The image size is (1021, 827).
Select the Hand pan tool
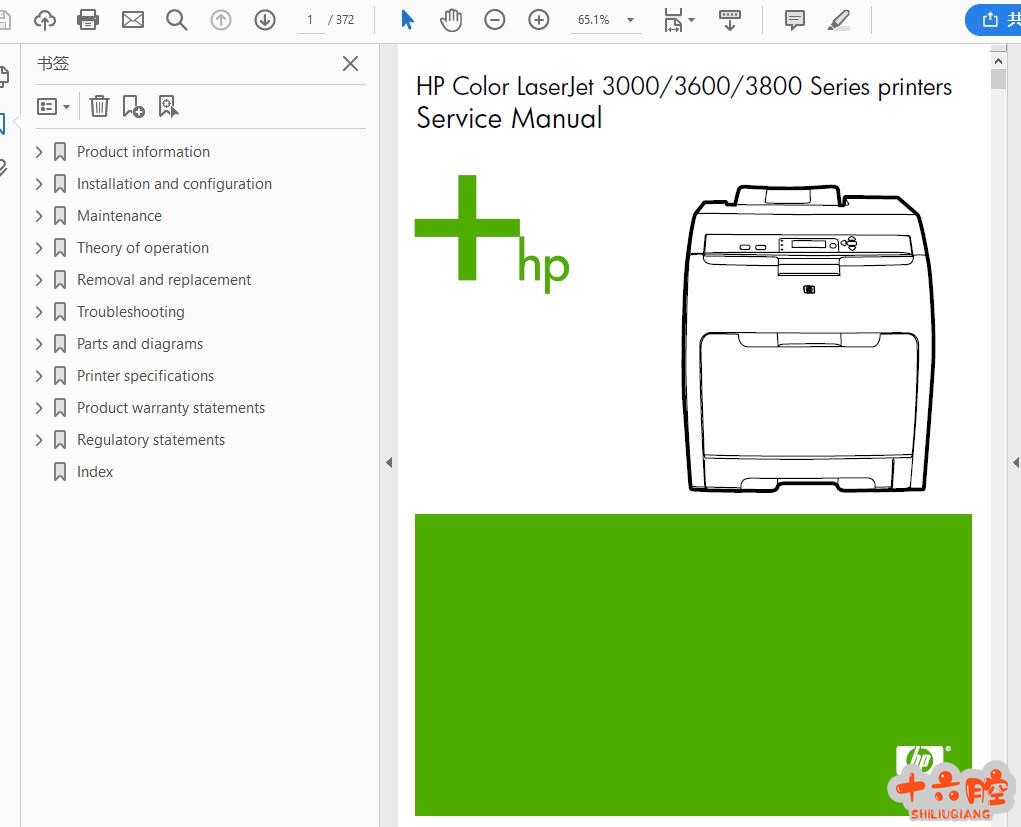[451, 20]
